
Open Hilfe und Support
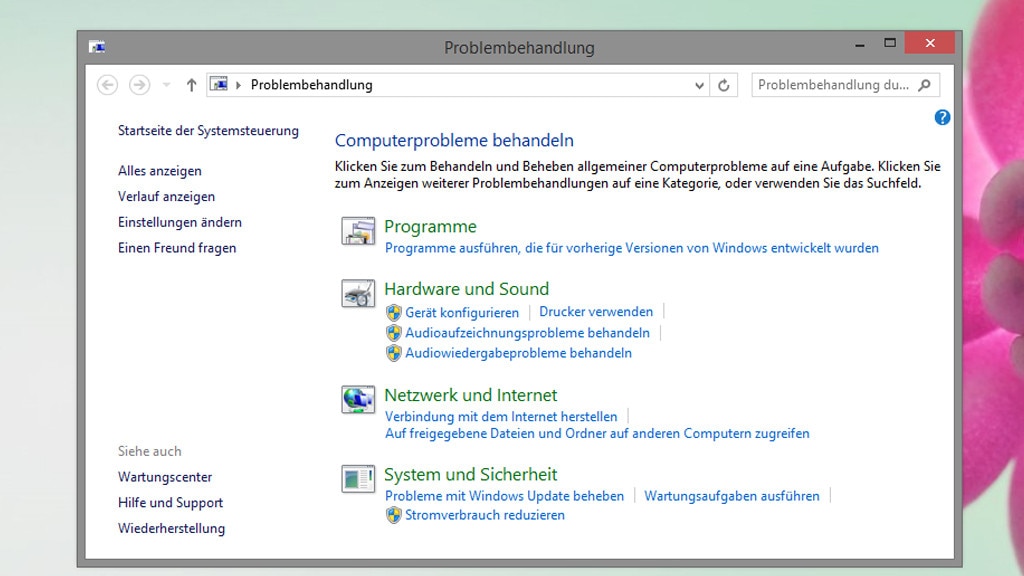170,503
